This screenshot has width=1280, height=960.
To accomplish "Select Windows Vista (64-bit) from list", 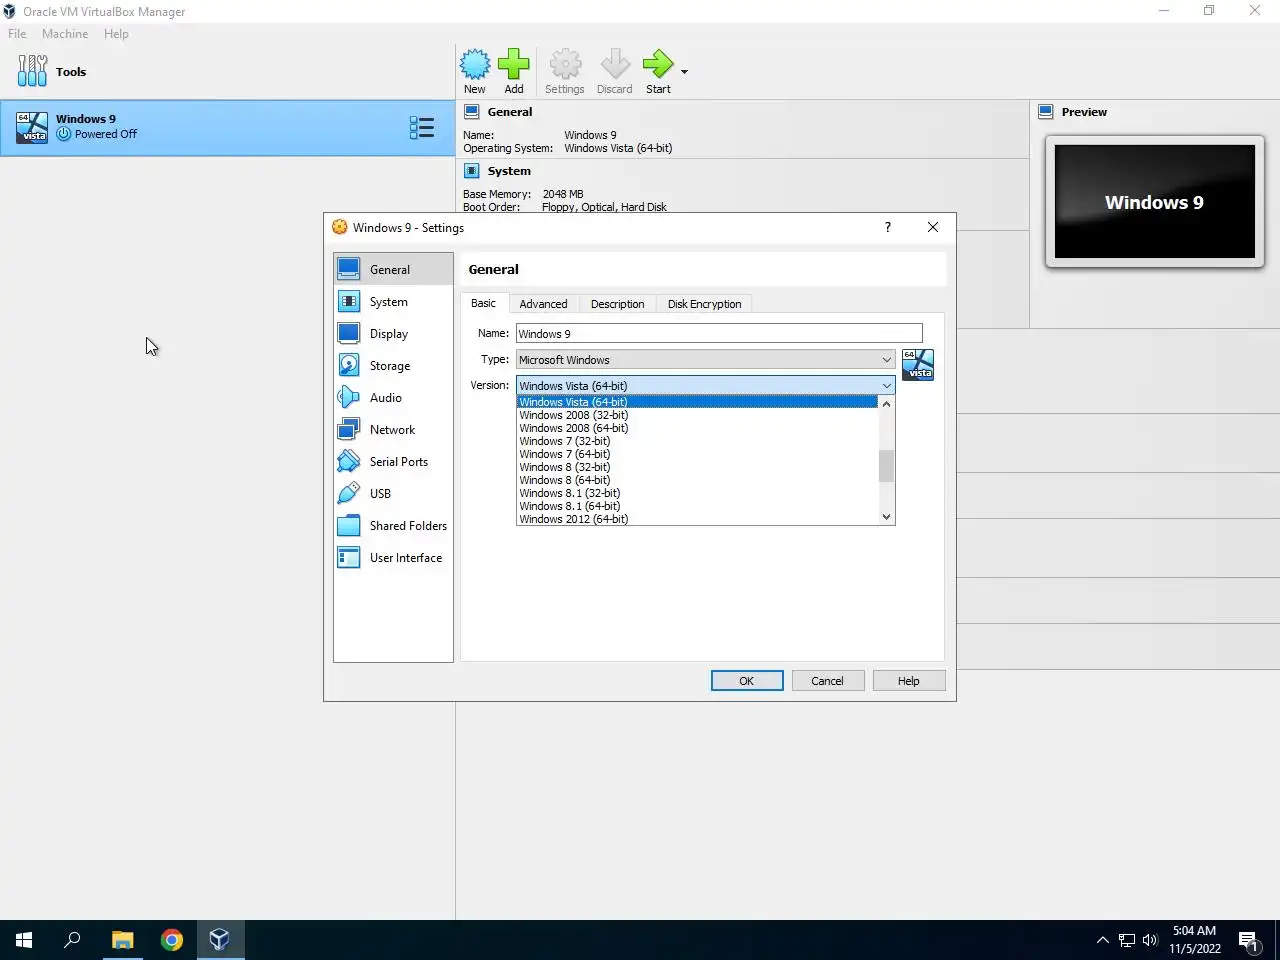I will (697, 402).
